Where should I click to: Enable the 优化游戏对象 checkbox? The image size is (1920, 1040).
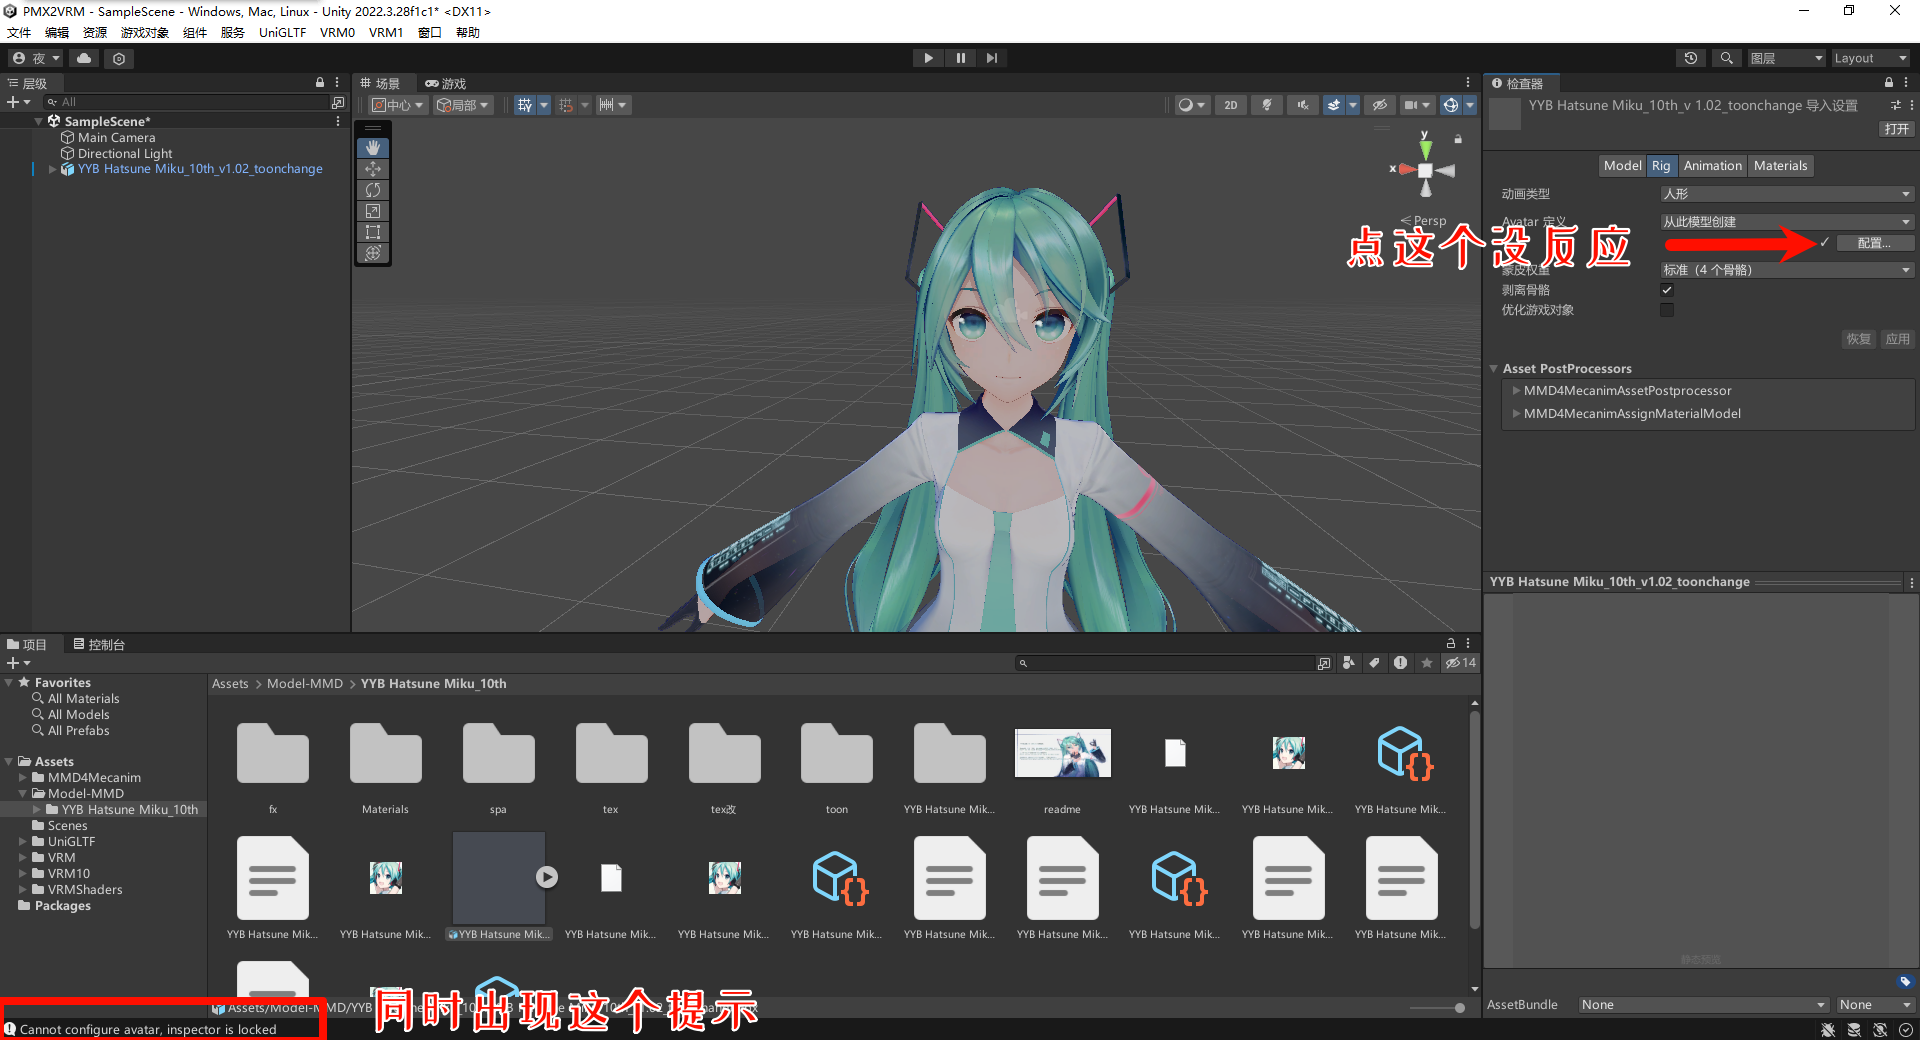point(1667,310)
